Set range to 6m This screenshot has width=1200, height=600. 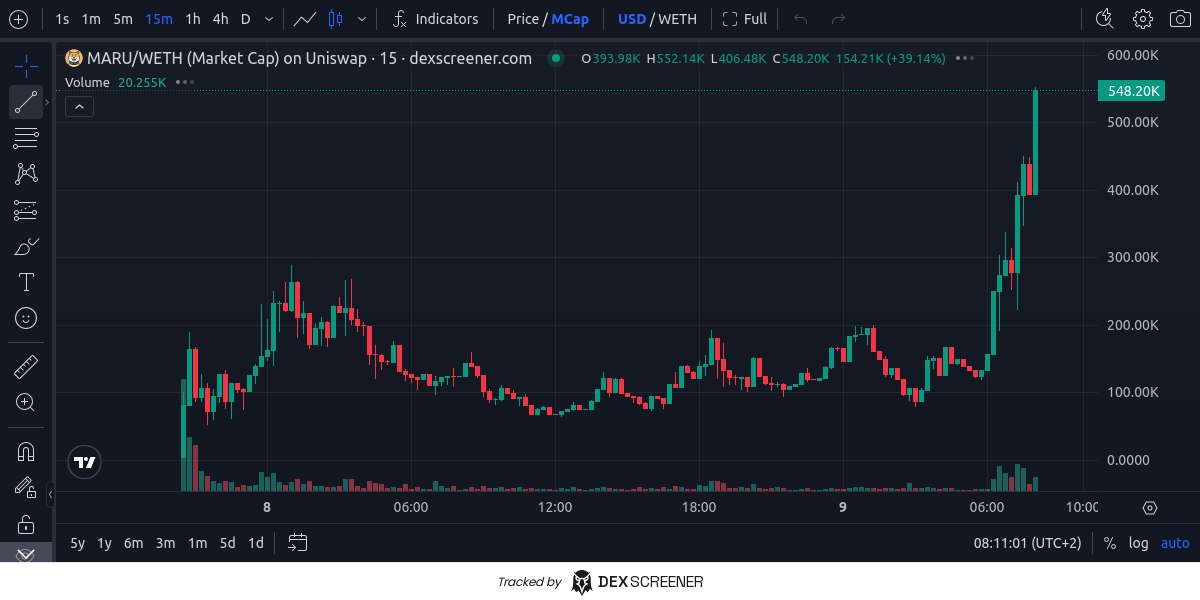133,543
